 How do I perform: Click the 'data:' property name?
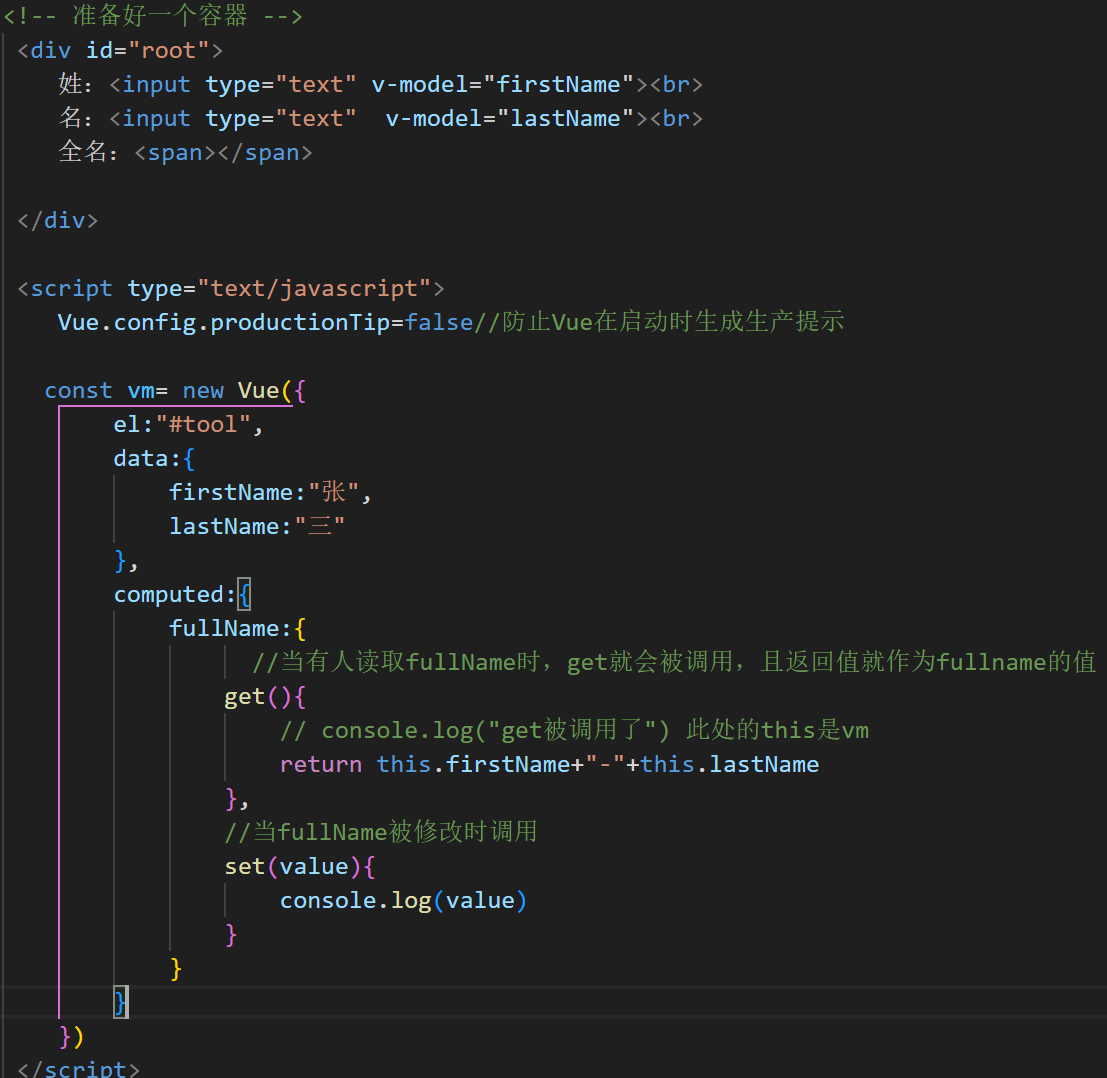pos(147,459)
